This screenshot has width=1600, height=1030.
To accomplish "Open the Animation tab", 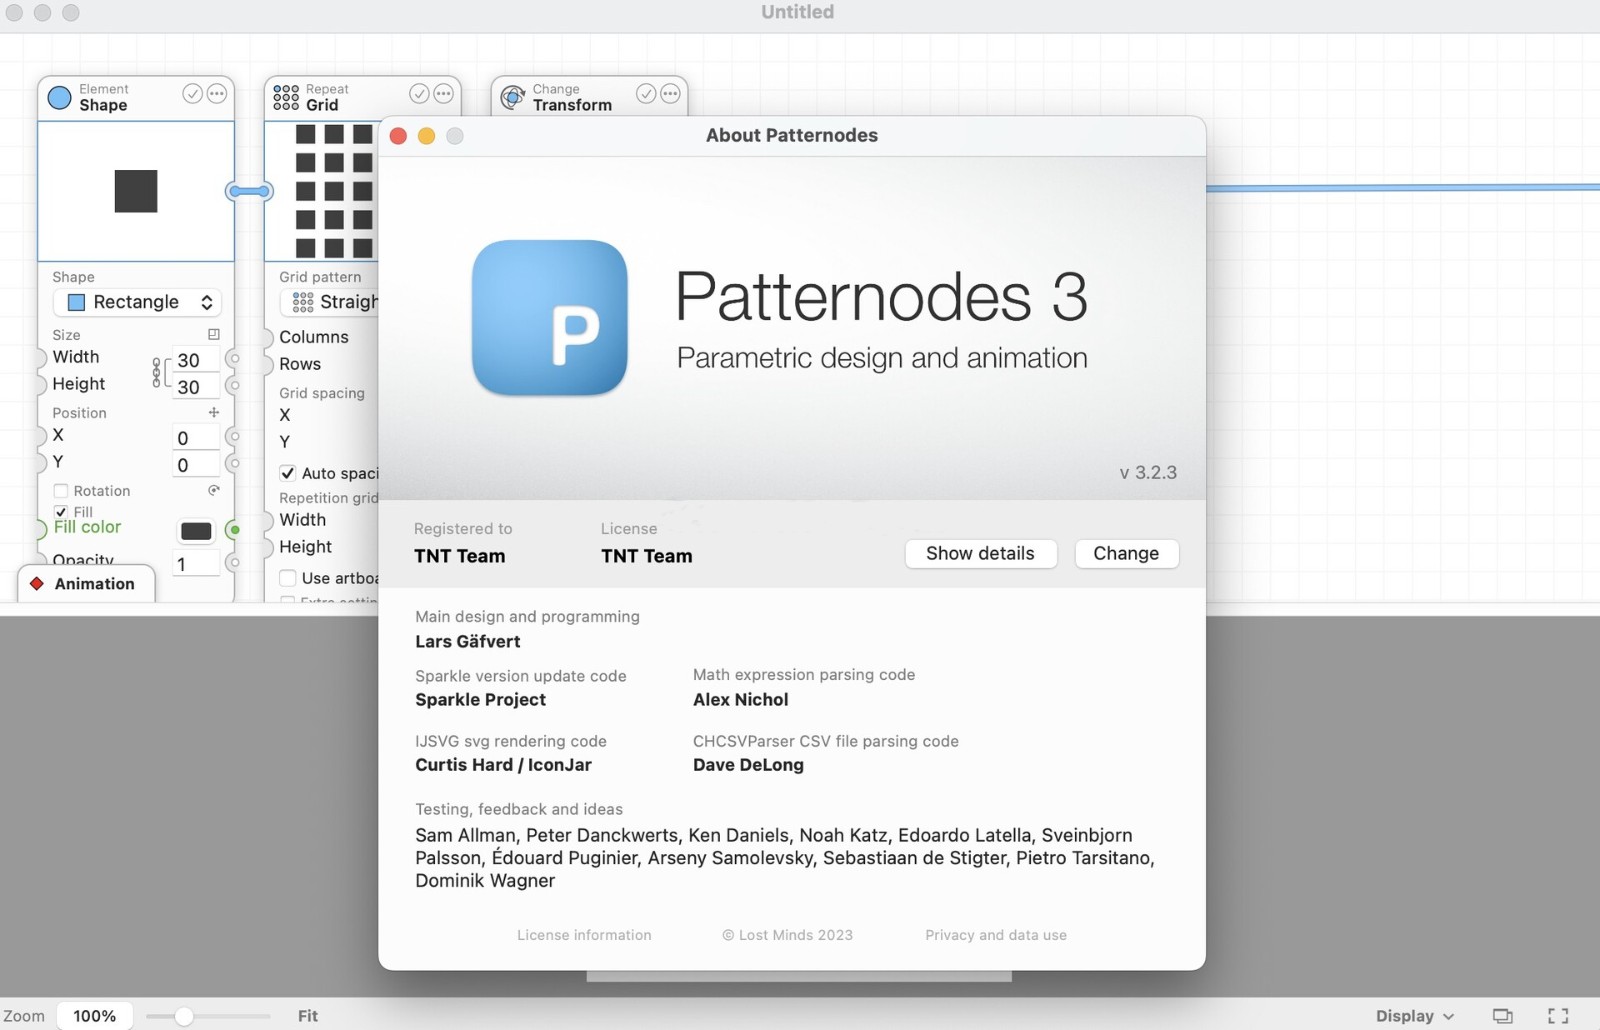I will (86, 584).
